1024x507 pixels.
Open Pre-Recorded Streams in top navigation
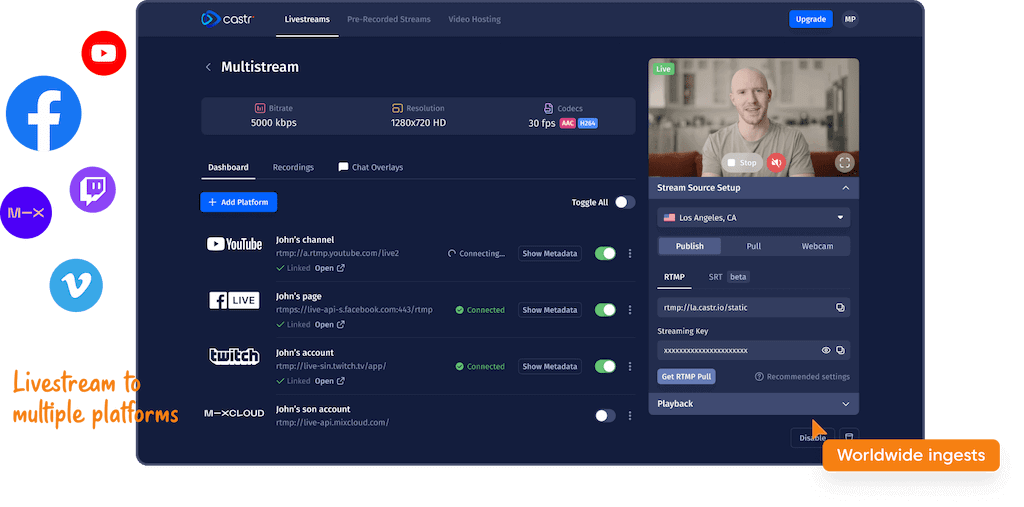[x=389, y=19]
